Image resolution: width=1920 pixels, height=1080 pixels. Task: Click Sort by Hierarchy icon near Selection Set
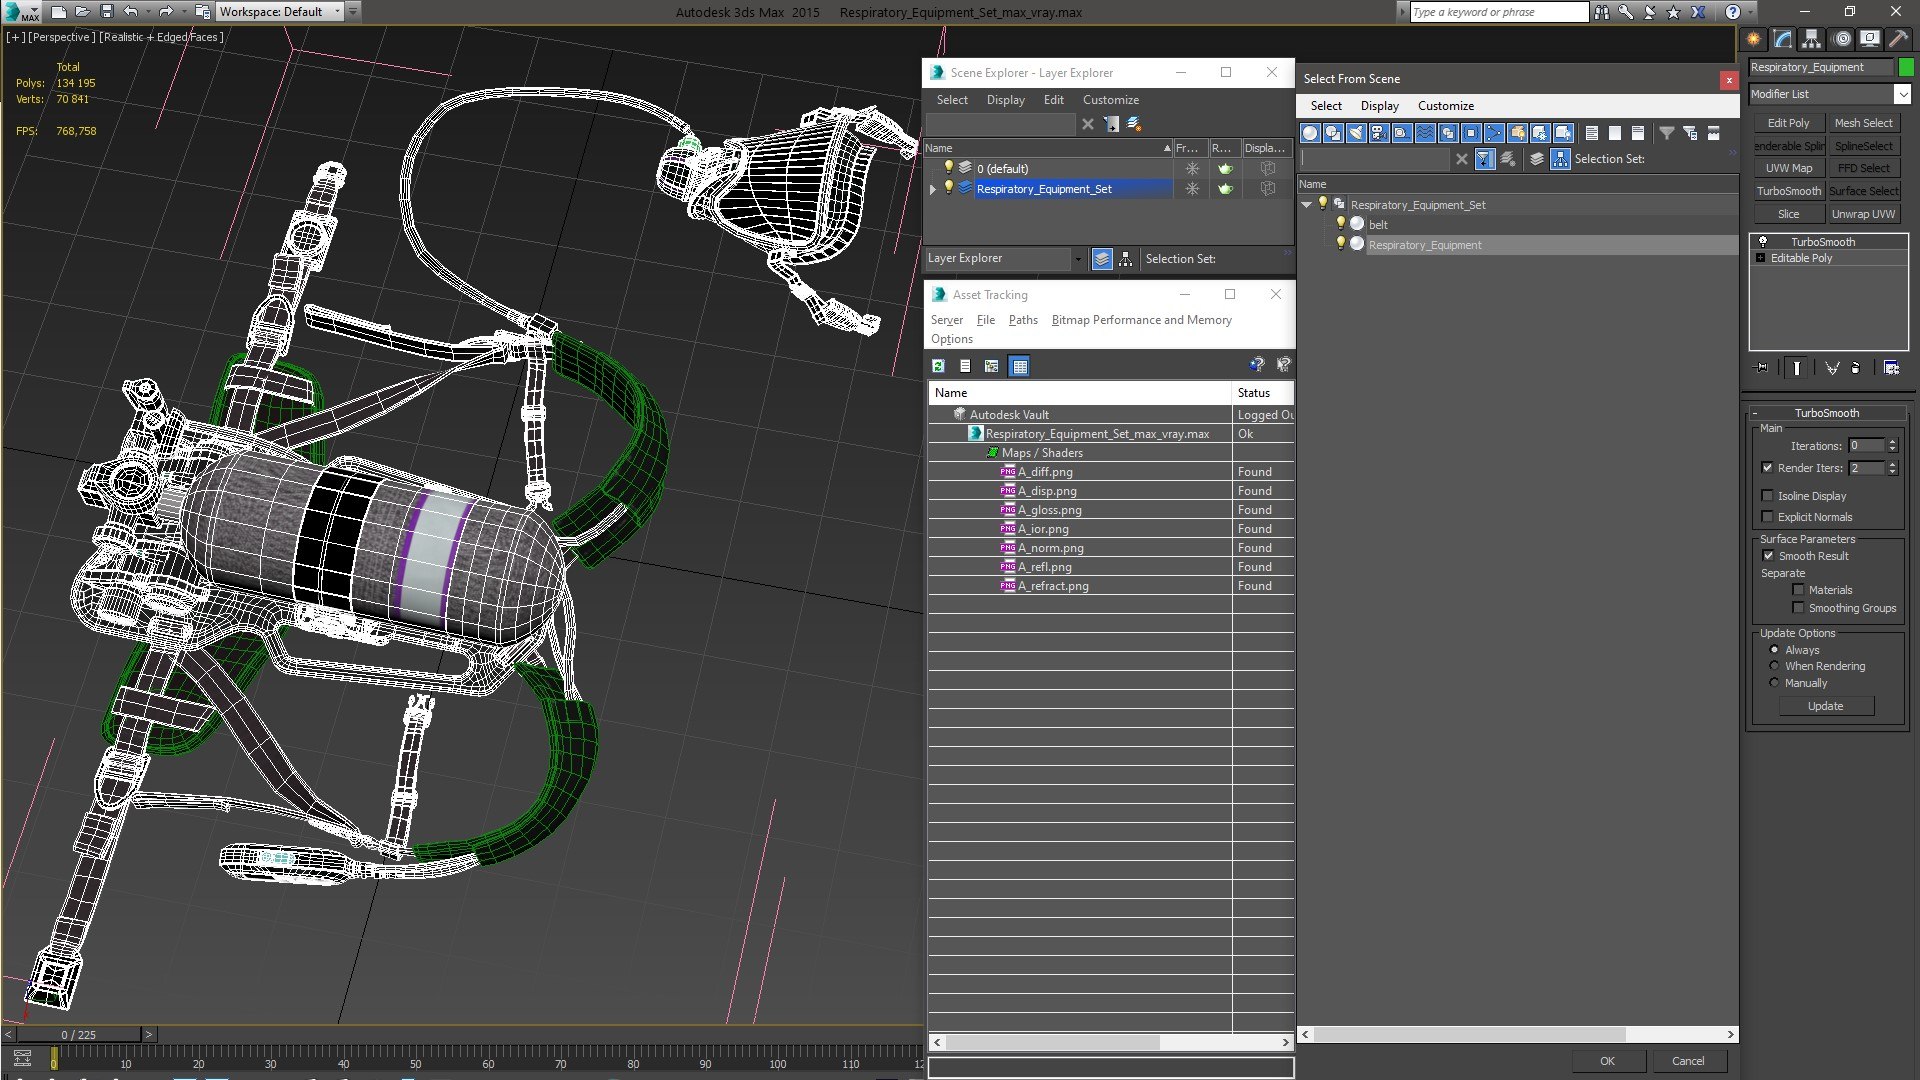point(1560,159)
